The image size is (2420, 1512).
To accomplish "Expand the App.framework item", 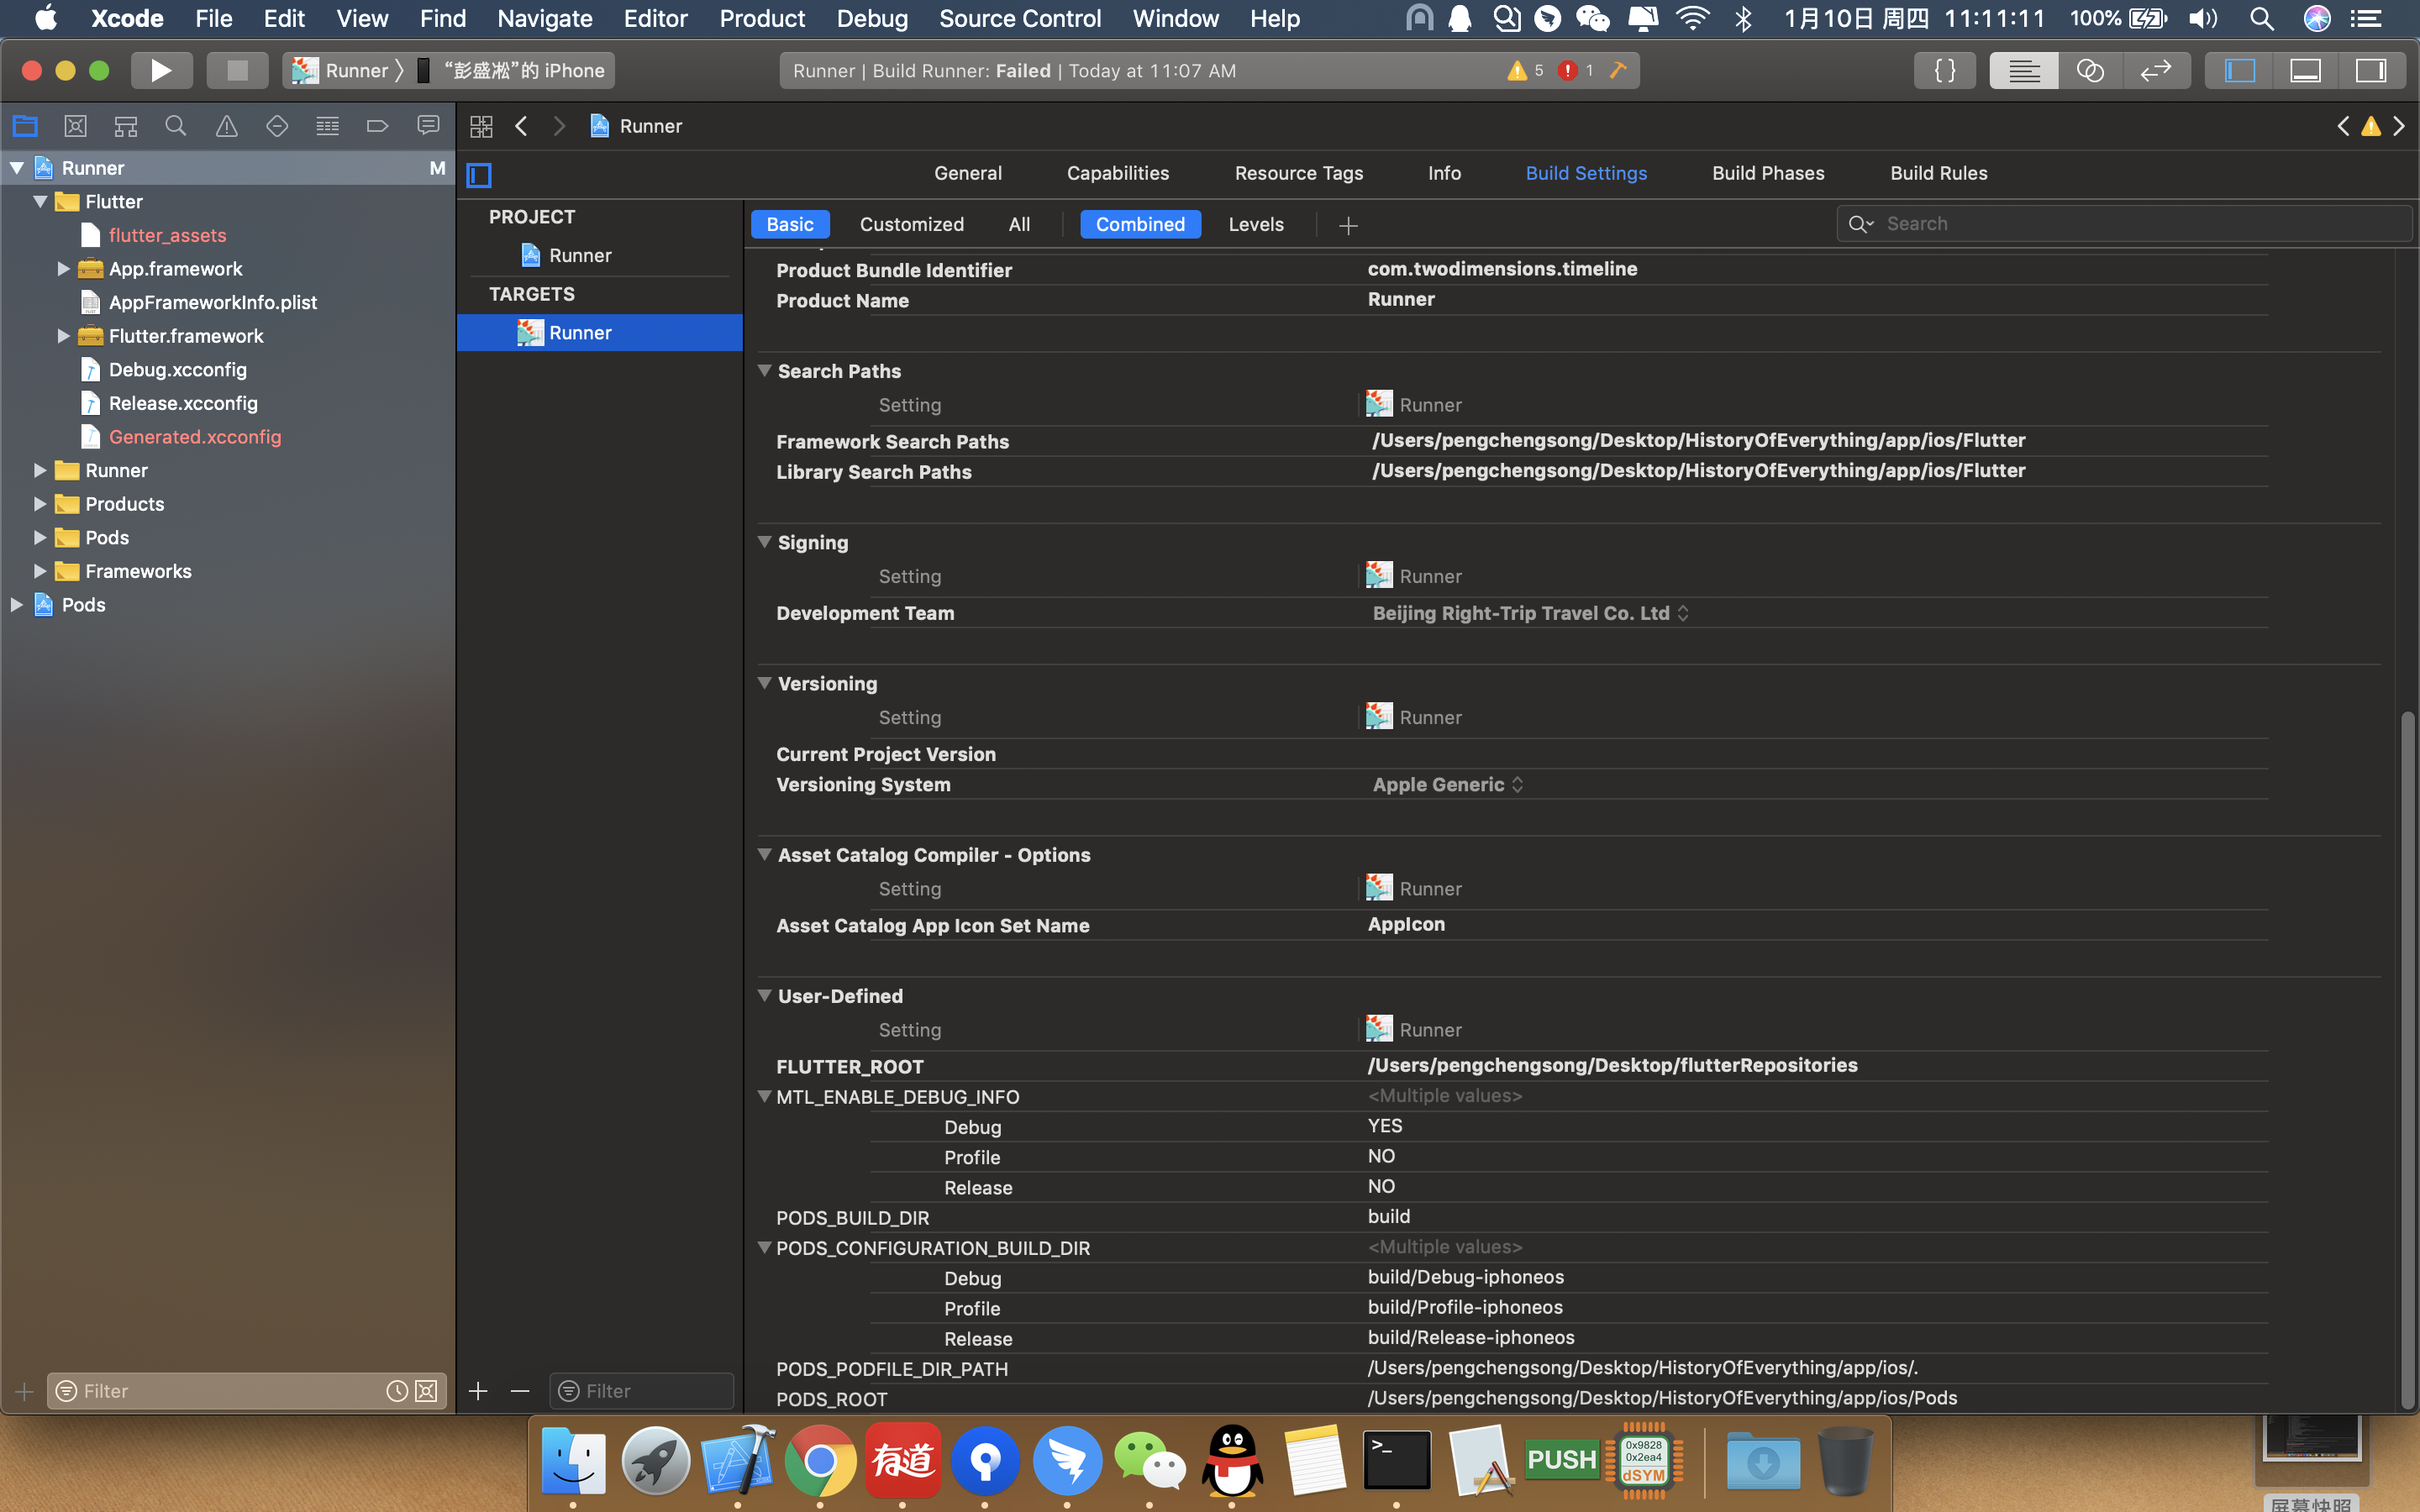I will coord(63,269).
